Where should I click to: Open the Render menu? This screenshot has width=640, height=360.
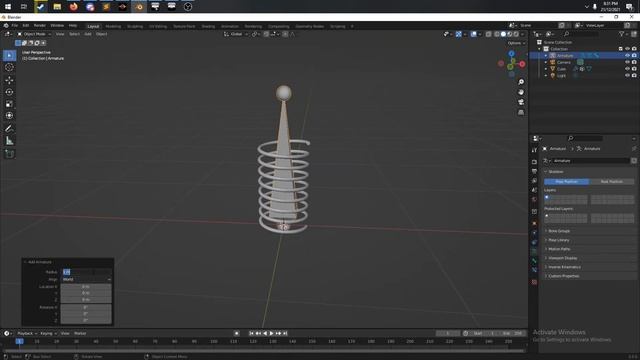tap(40, 26)
